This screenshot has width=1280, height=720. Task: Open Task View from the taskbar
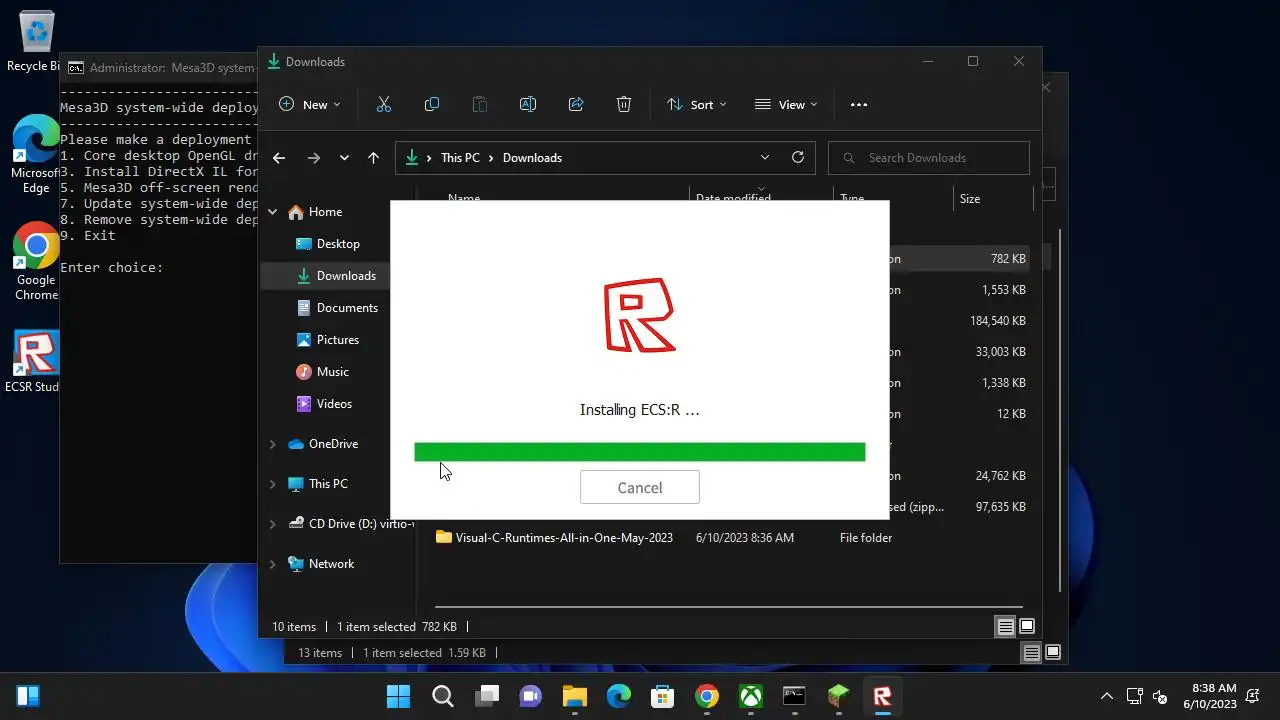pos(486,696)
